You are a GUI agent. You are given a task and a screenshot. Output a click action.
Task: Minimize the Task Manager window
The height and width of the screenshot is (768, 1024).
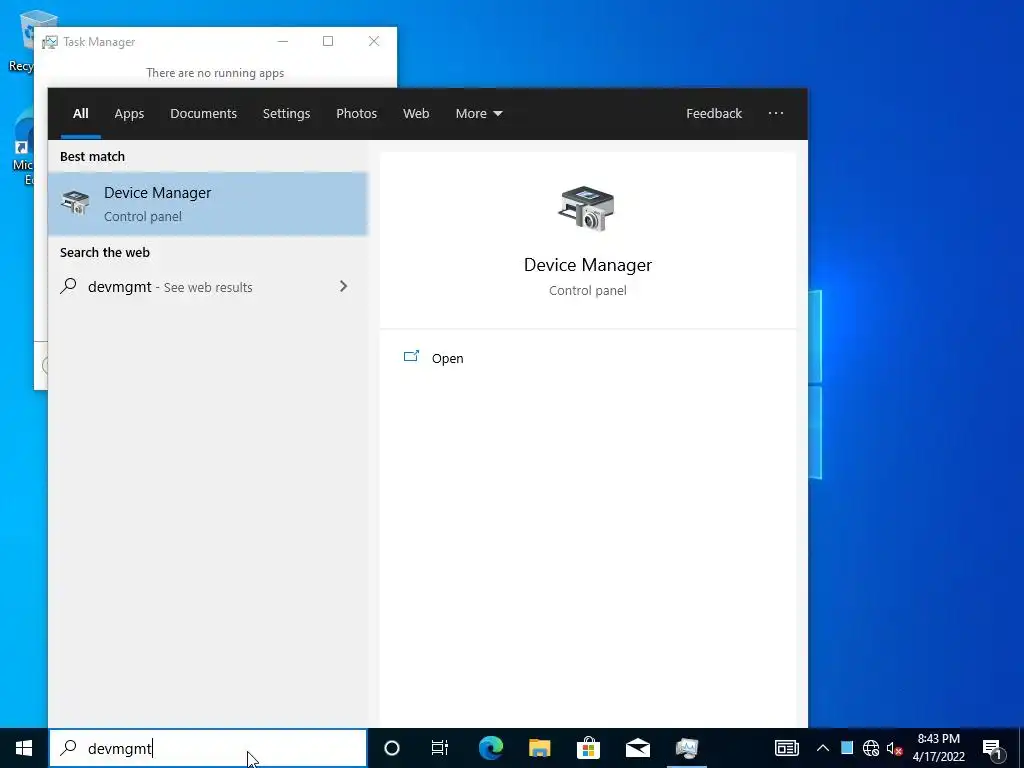283,41
